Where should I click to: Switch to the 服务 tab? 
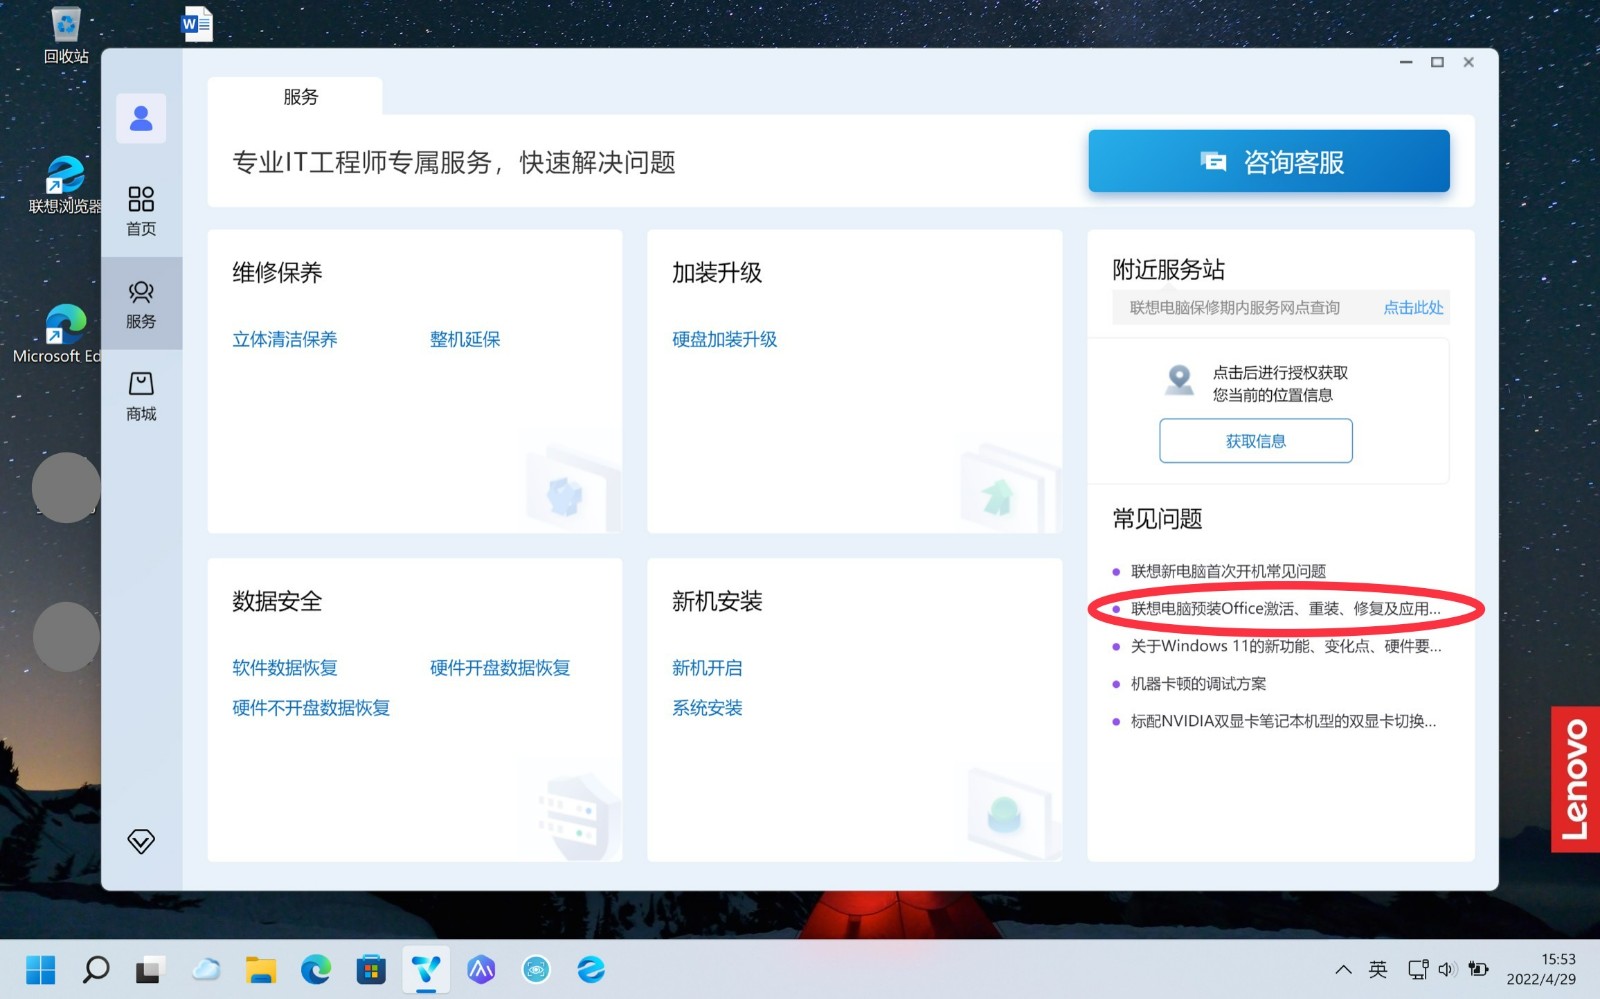coord(300,97)
